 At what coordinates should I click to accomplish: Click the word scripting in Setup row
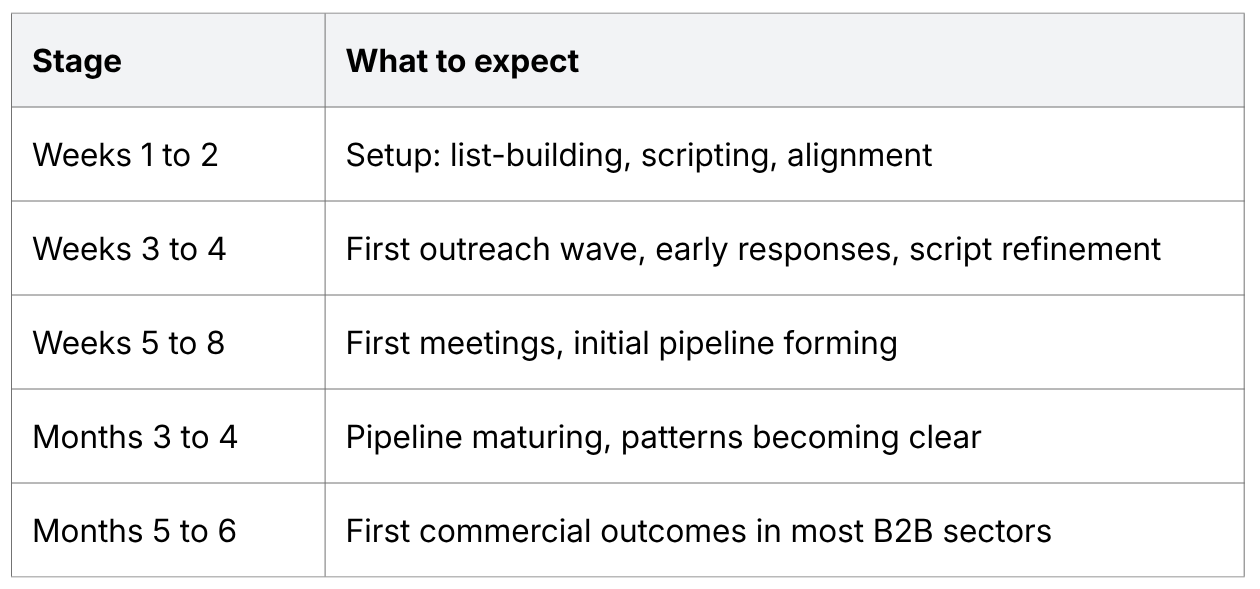(710, 156)
